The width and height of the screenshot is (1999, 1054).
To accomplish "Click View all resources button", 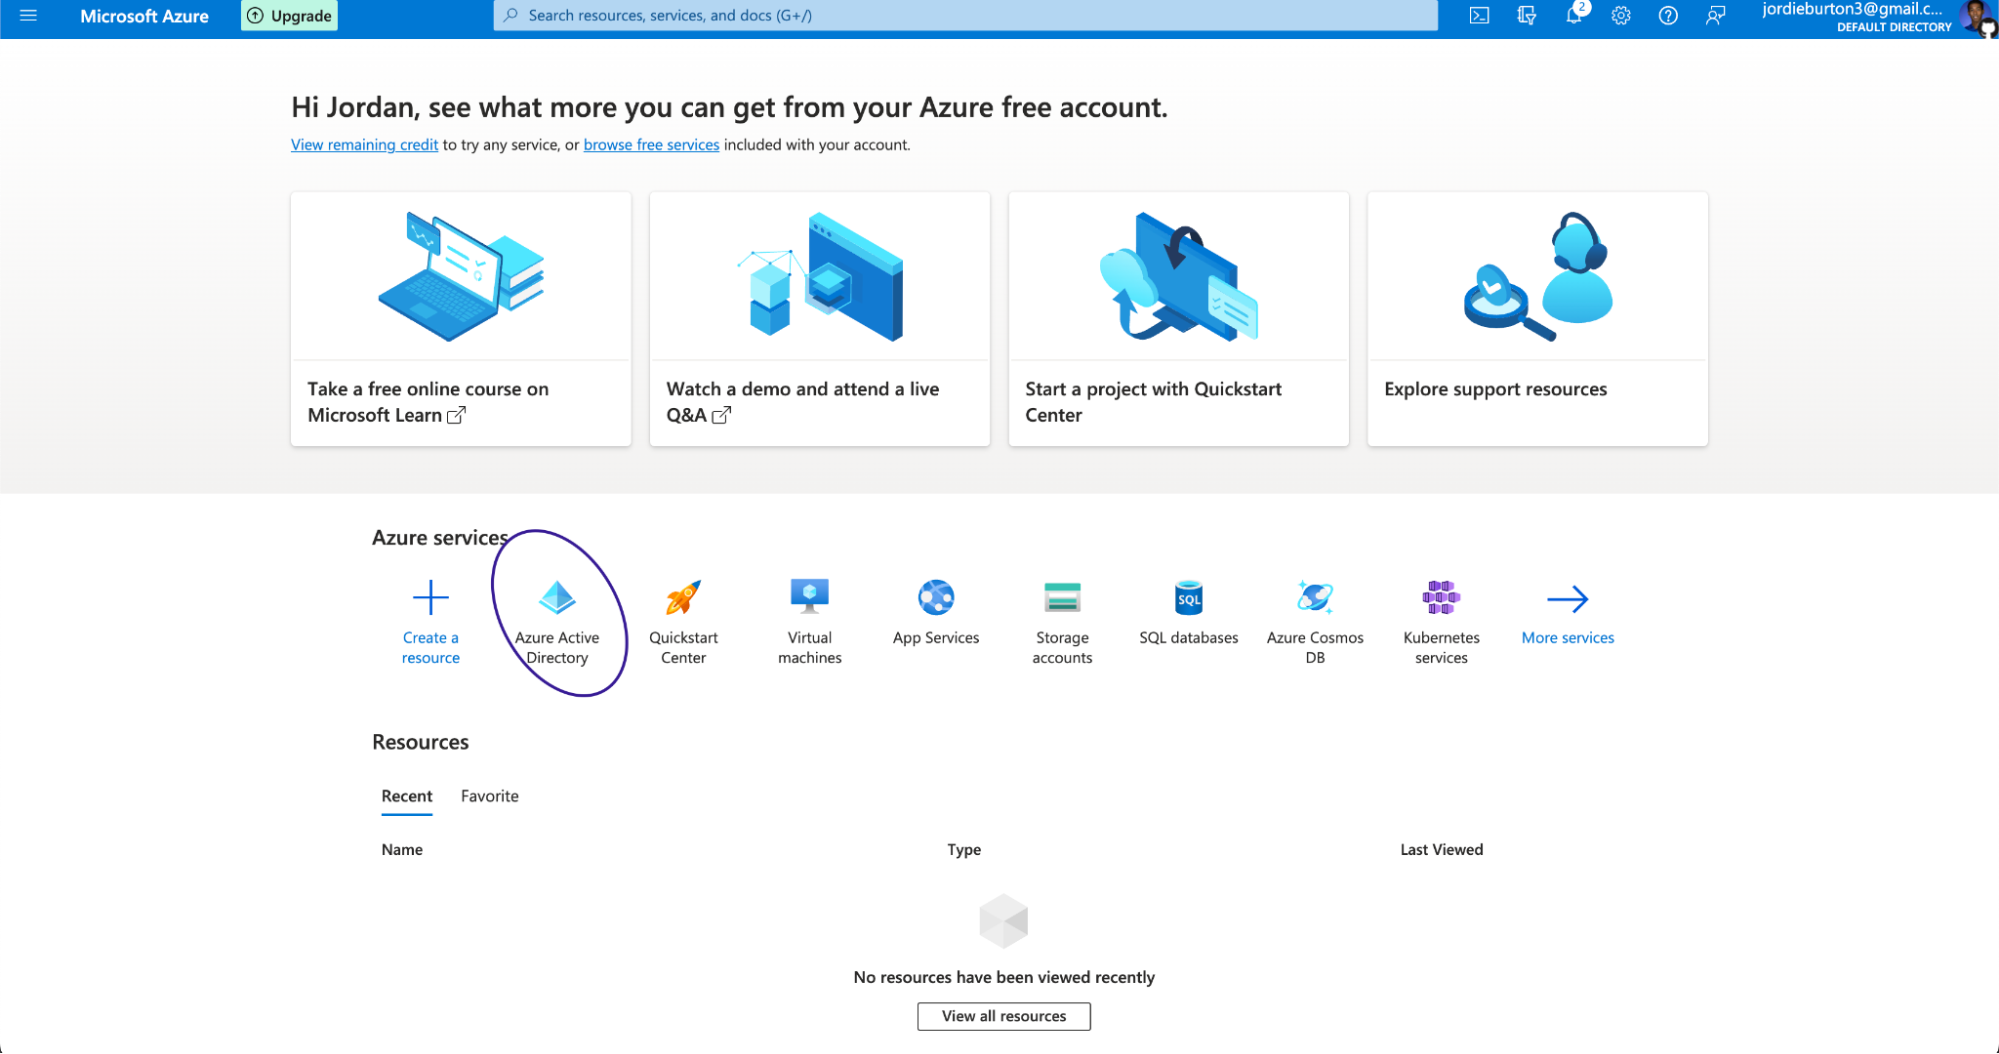I will click(x=1004, y=1017).
